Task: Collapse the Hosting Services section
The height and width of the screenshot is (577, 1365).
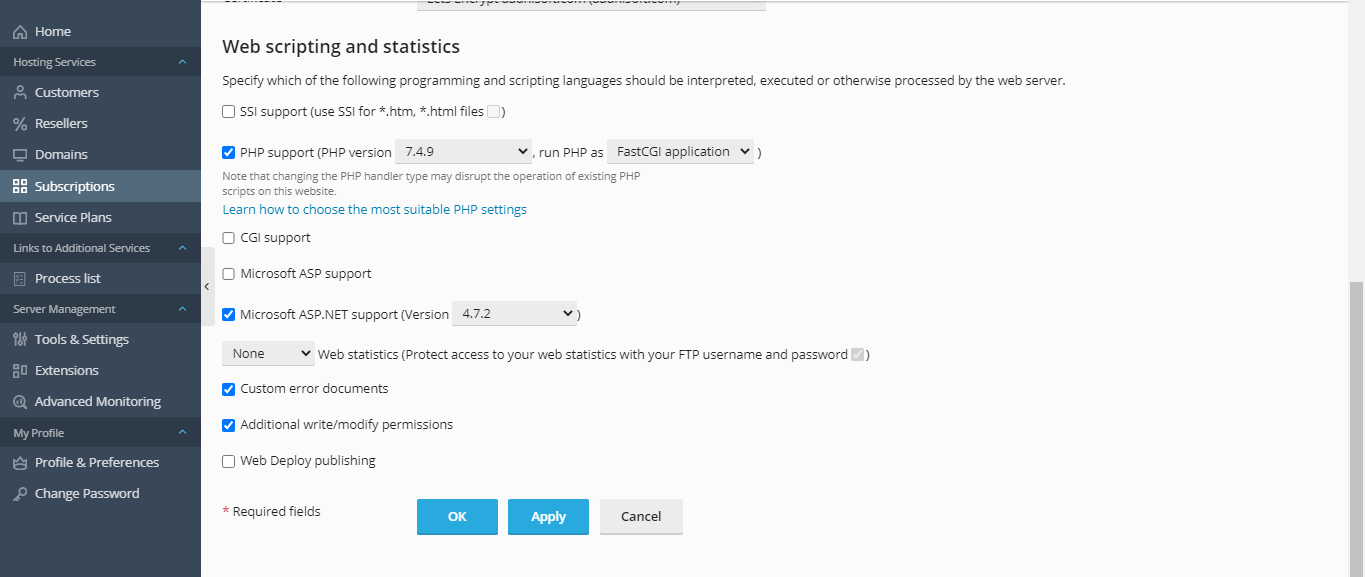Action: click(x=182, y=62)
